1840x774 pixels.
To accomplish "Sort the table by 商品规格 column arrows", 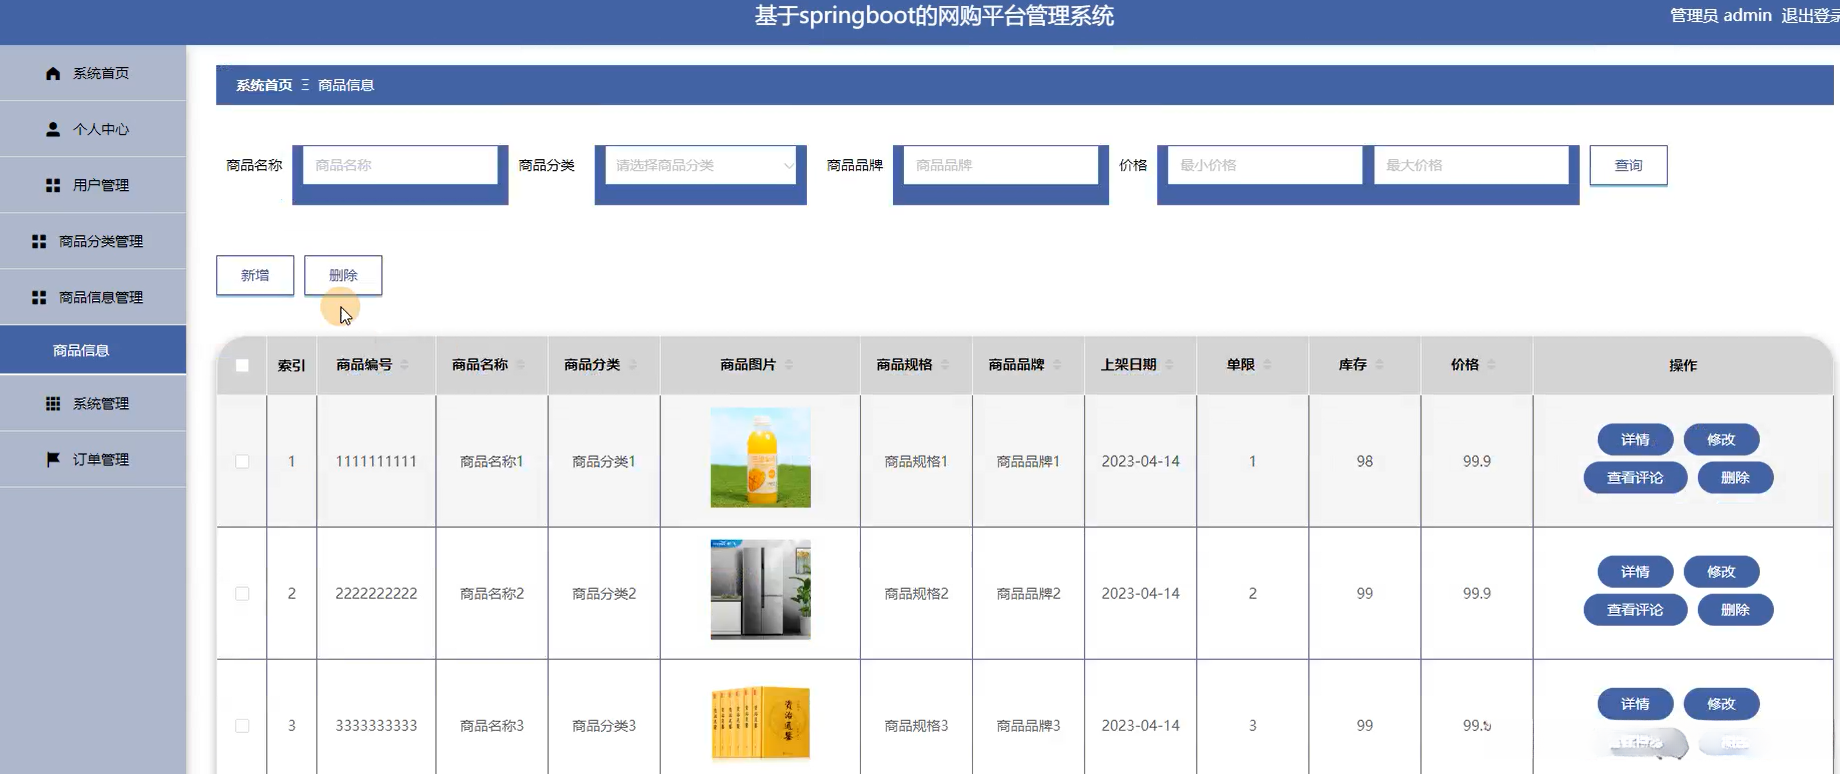I will tap(944, 365).
